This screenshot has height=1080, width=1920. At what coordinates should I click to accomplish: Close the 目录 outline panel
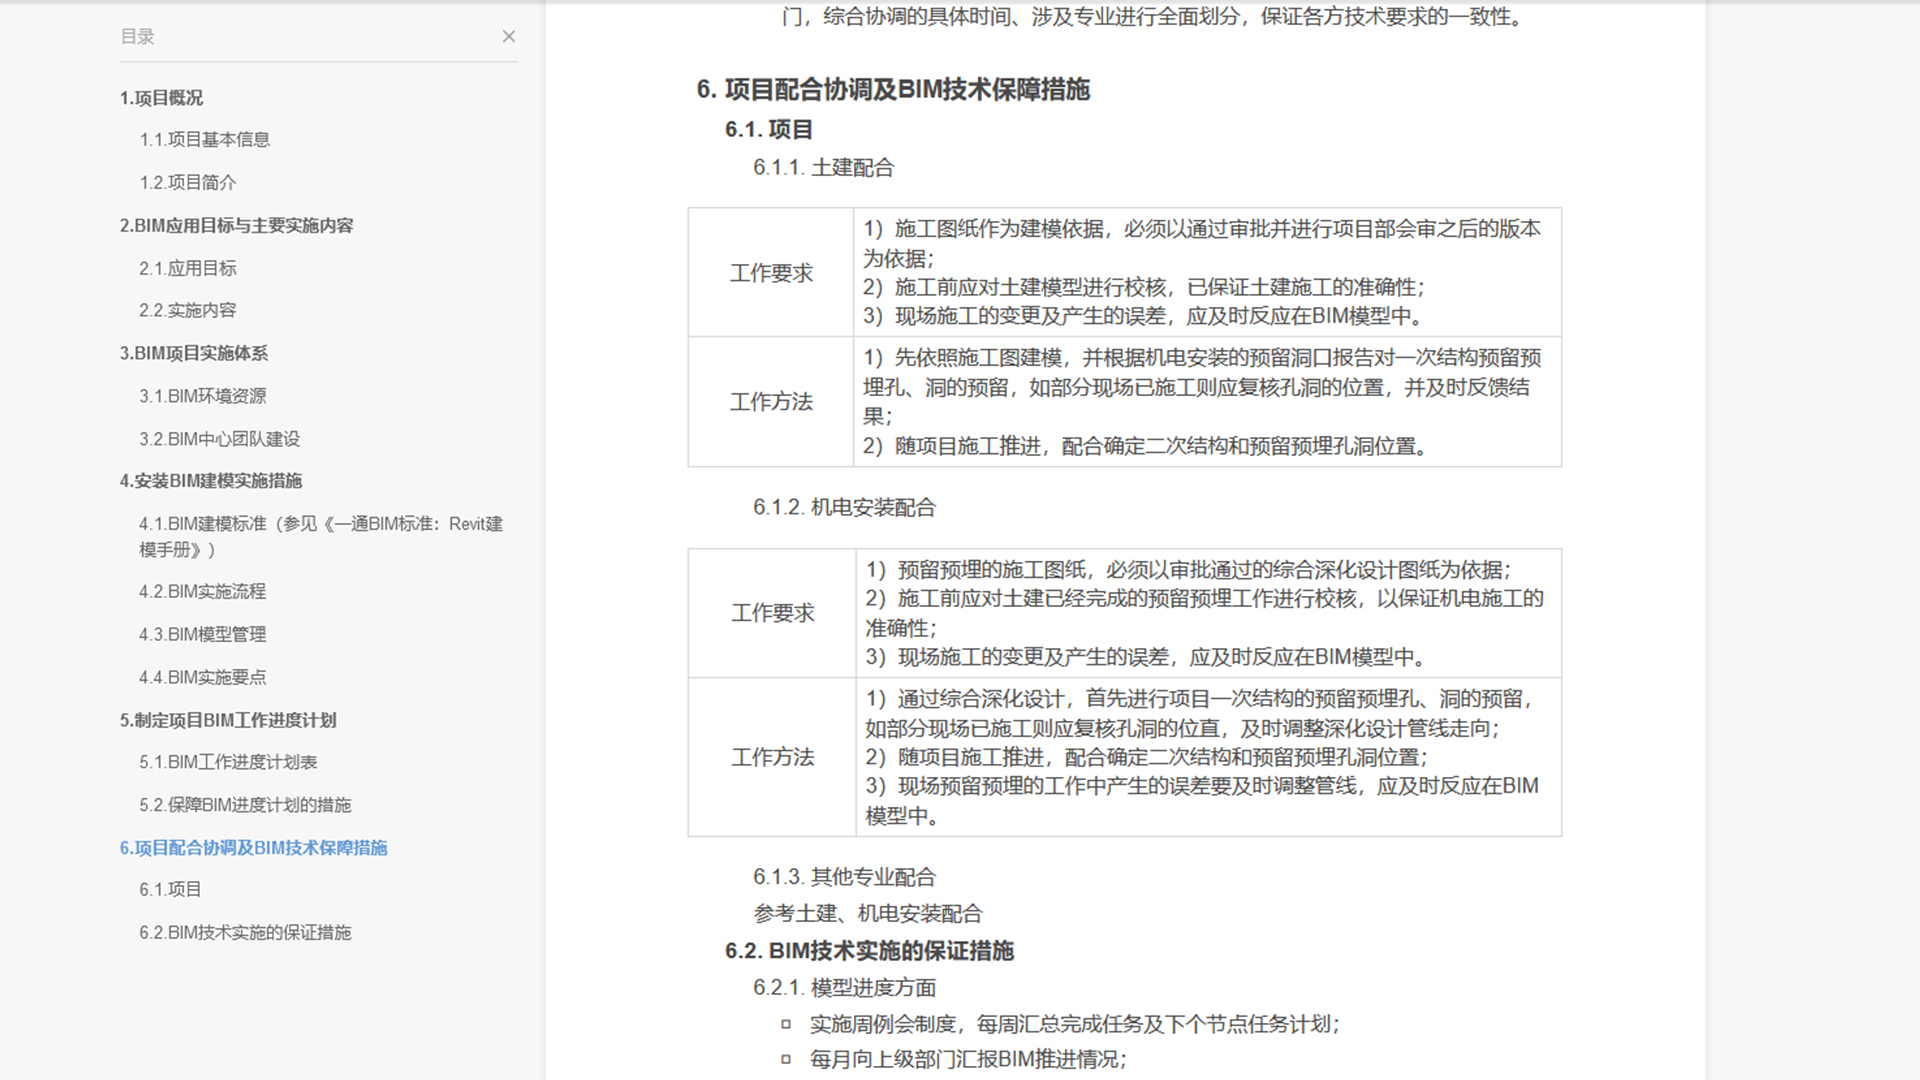pyautogui.click(x=508, y=37)
